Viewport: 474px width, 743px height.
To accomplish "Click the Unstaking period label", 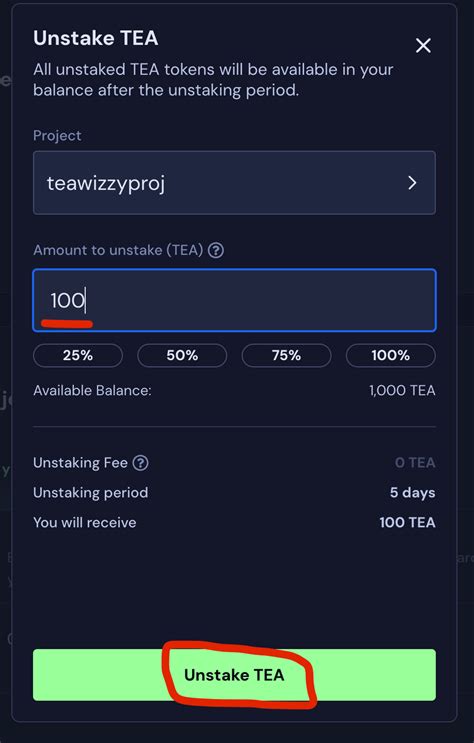I will point(91,492).
